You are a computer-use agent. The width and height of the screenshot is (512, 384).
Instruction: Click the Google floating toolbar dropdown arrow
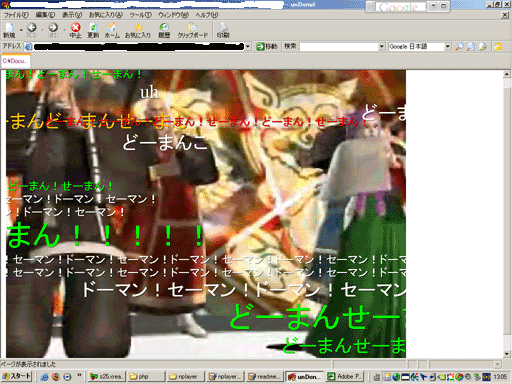(433, 6)
